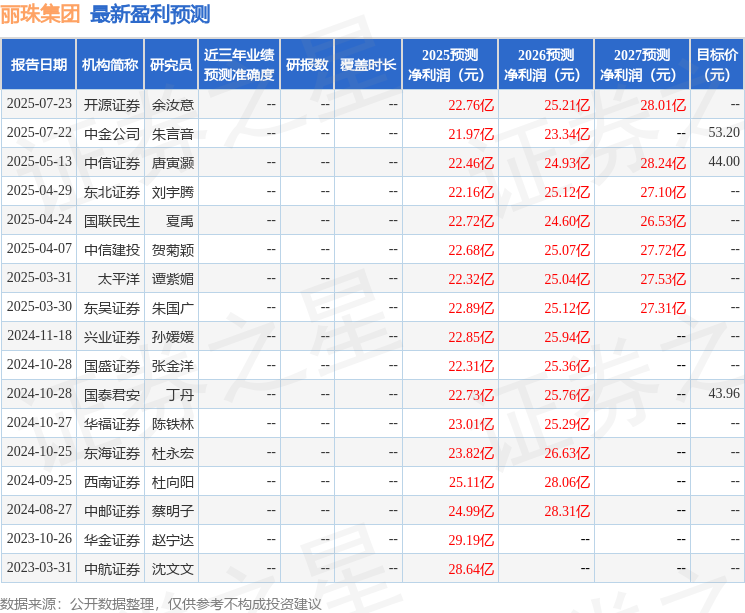Click the 28.06亿 forecast value
The image size is (745, 613).
tap(567, 482)
